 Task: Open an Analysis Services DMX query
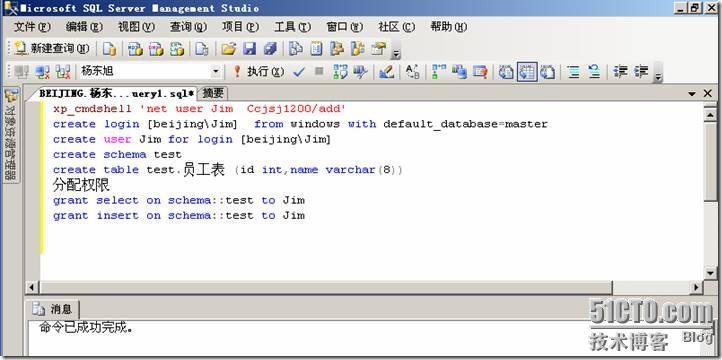point(156,48)
